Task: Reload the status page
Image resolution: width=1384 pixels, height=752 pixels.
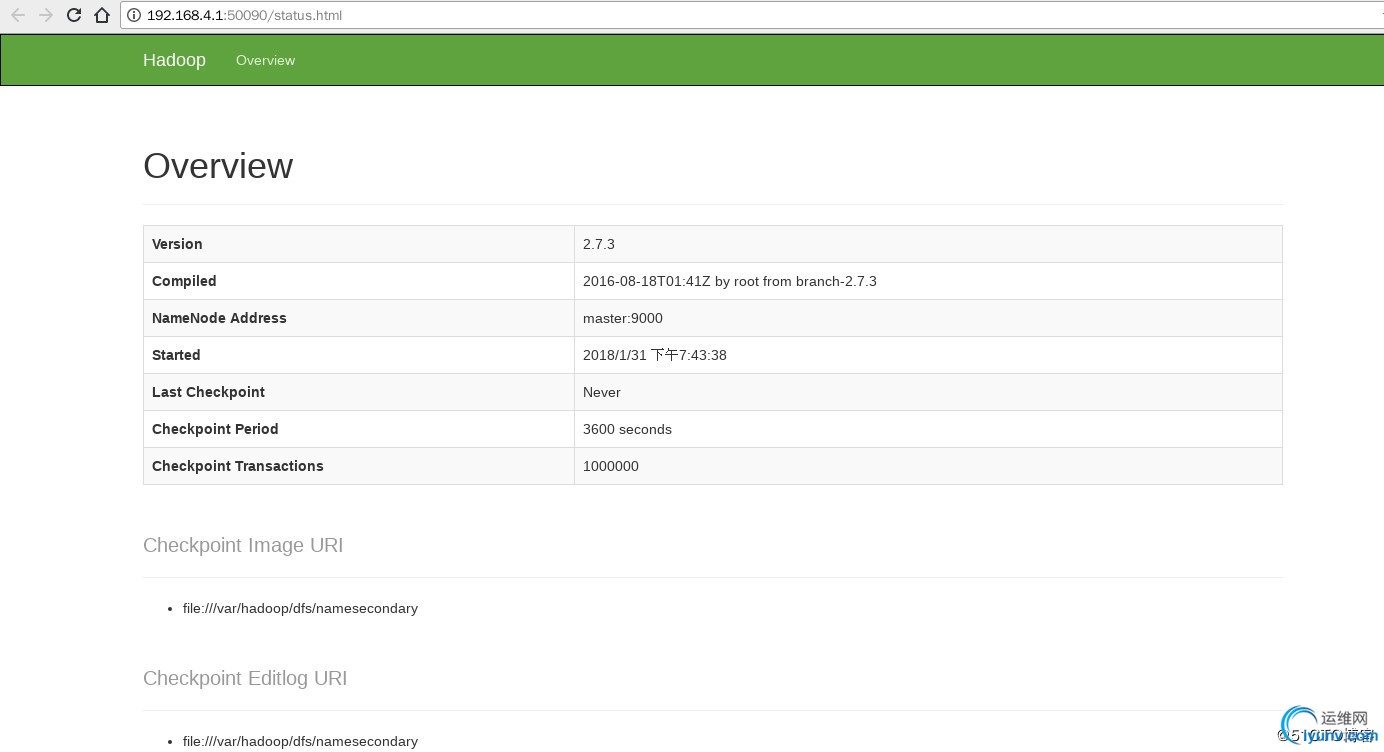Action: click(x=74, y=15)
